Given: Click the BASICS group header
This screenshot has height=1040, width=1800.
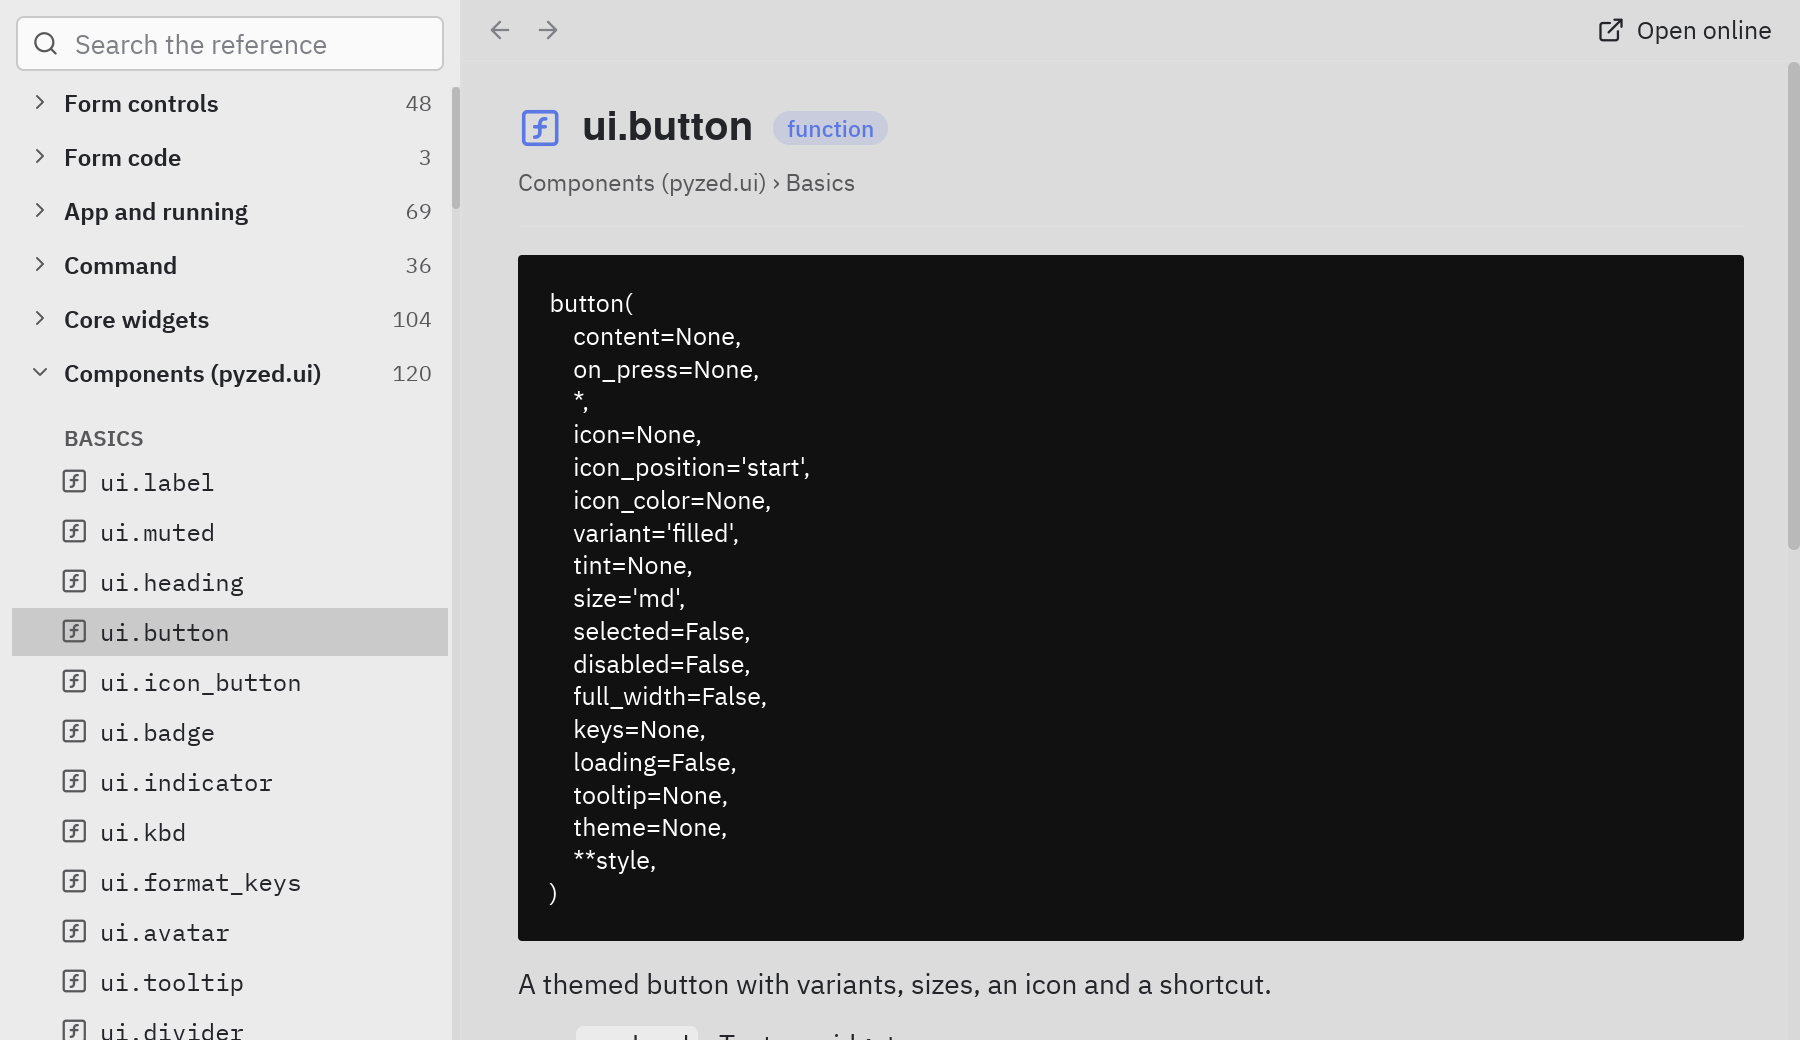Looking at the screenshot, I should coord(104,438).
